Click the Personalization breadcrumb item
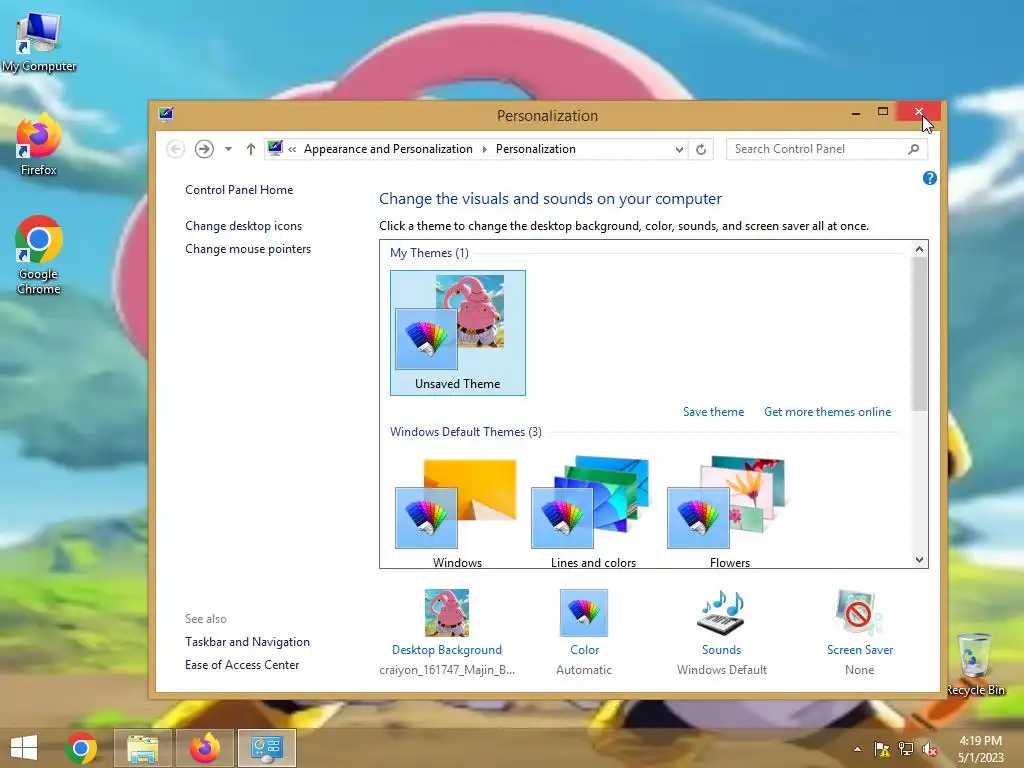1024x768 pixels. (536, 149)
